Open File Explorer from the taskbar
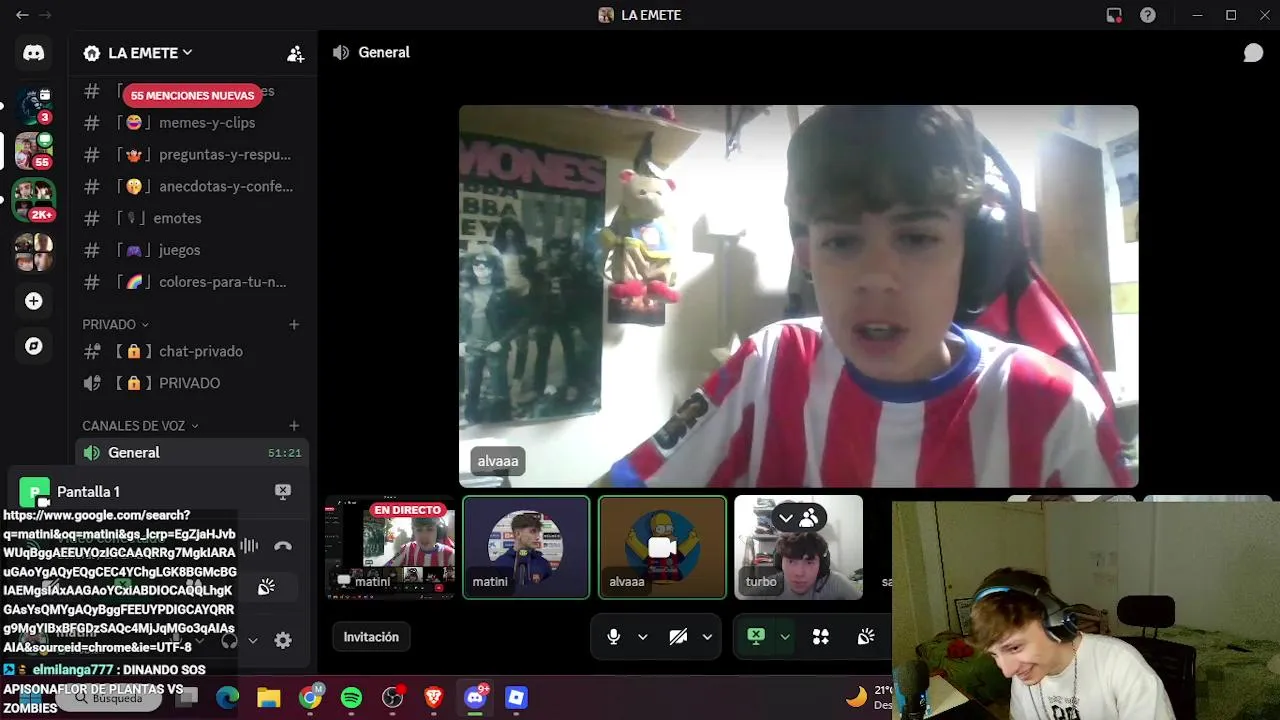This screenshot has width=1280, height=720. (x=269, y=697)
